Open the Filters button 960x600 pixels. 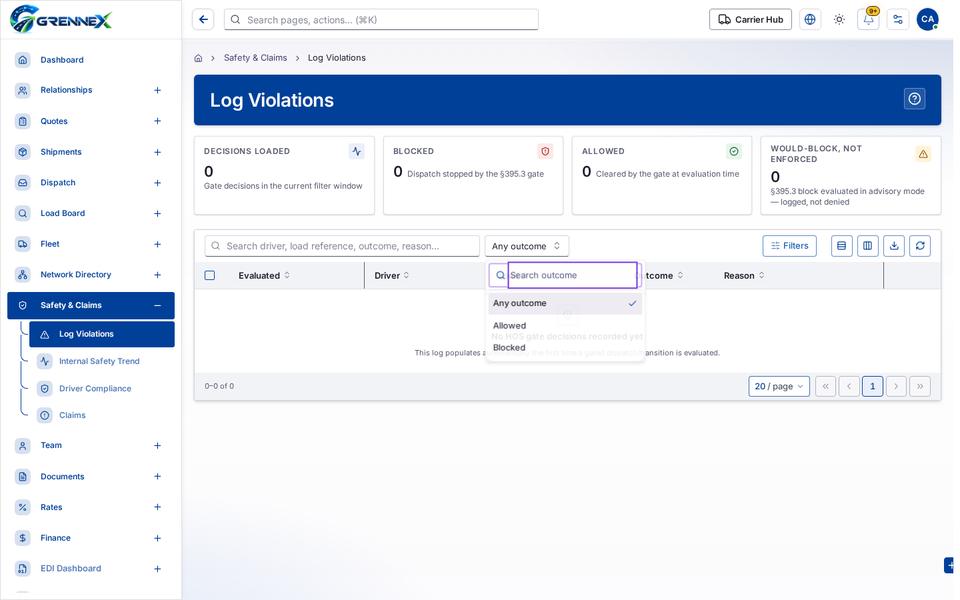(x=789, y=246)
